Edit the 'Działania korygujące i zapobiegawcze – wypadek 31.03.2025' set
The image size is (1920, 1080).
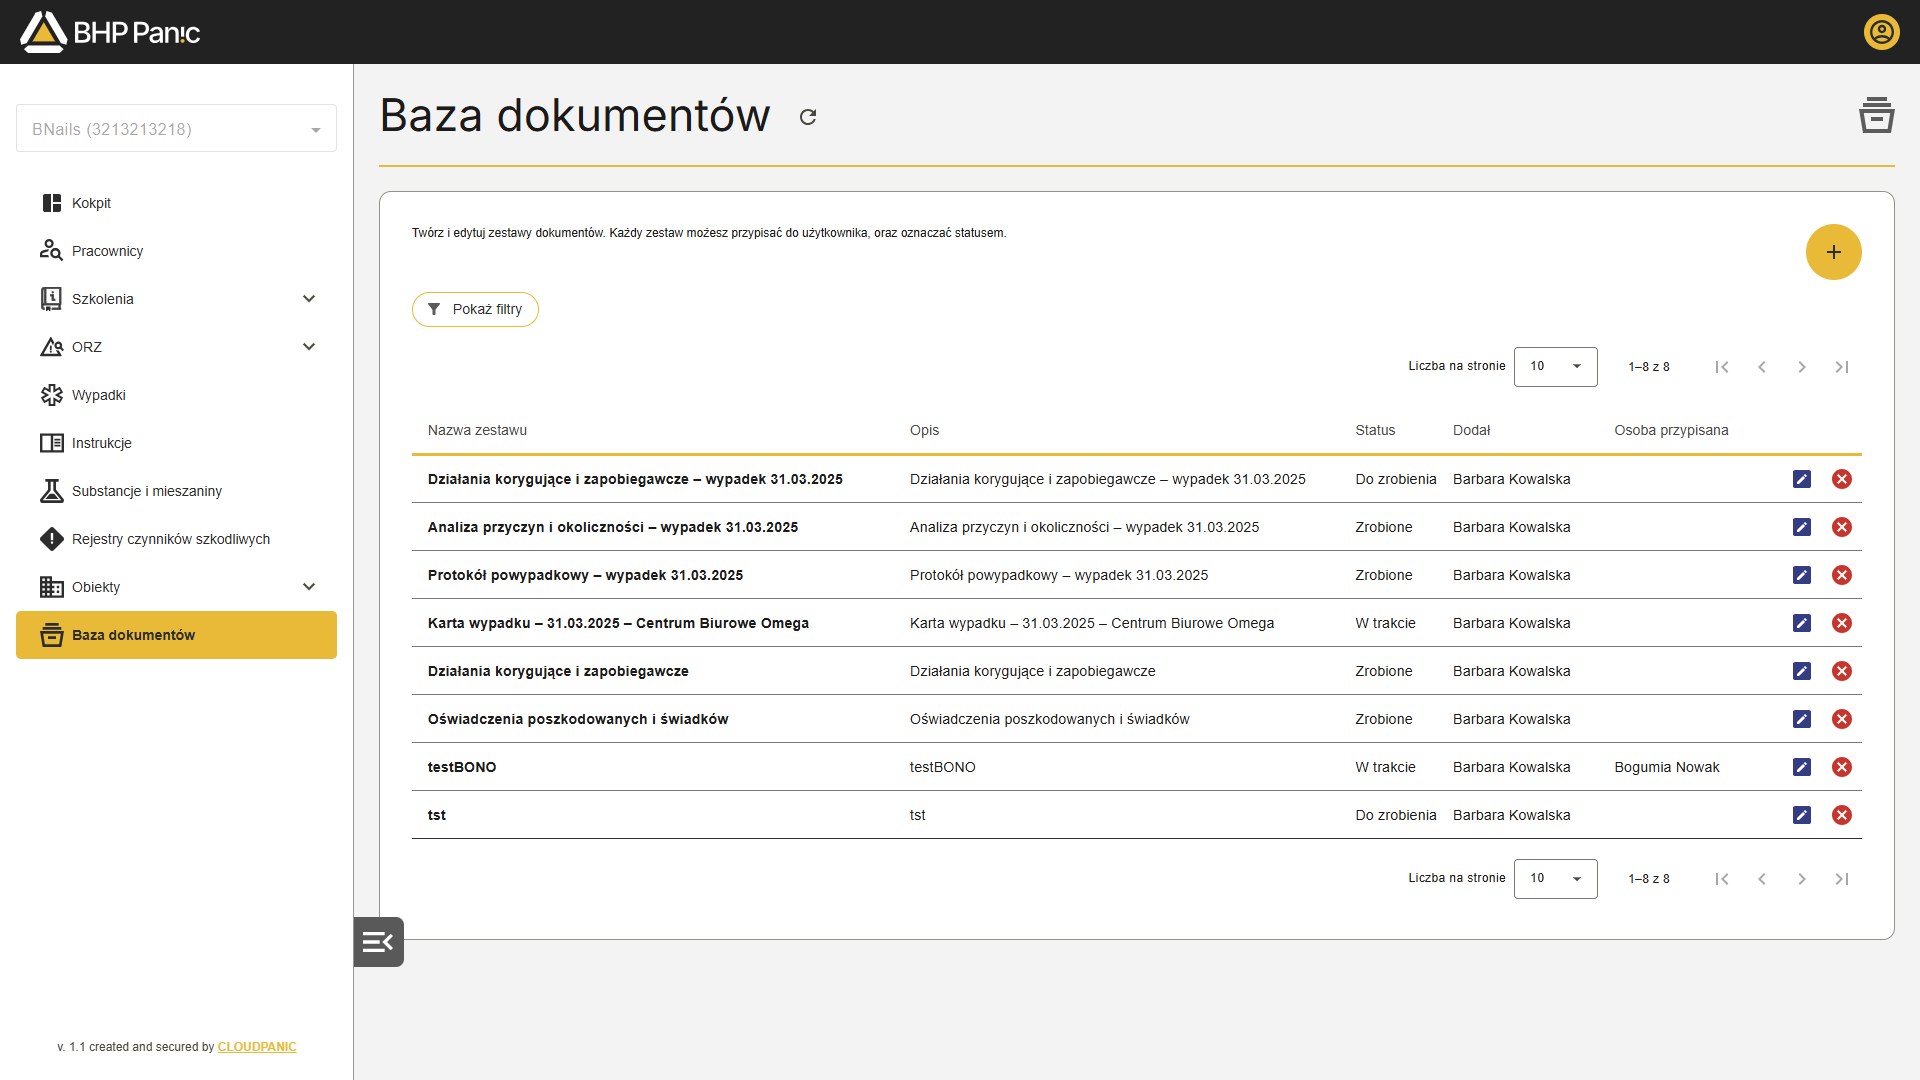tap(1802, 479)
